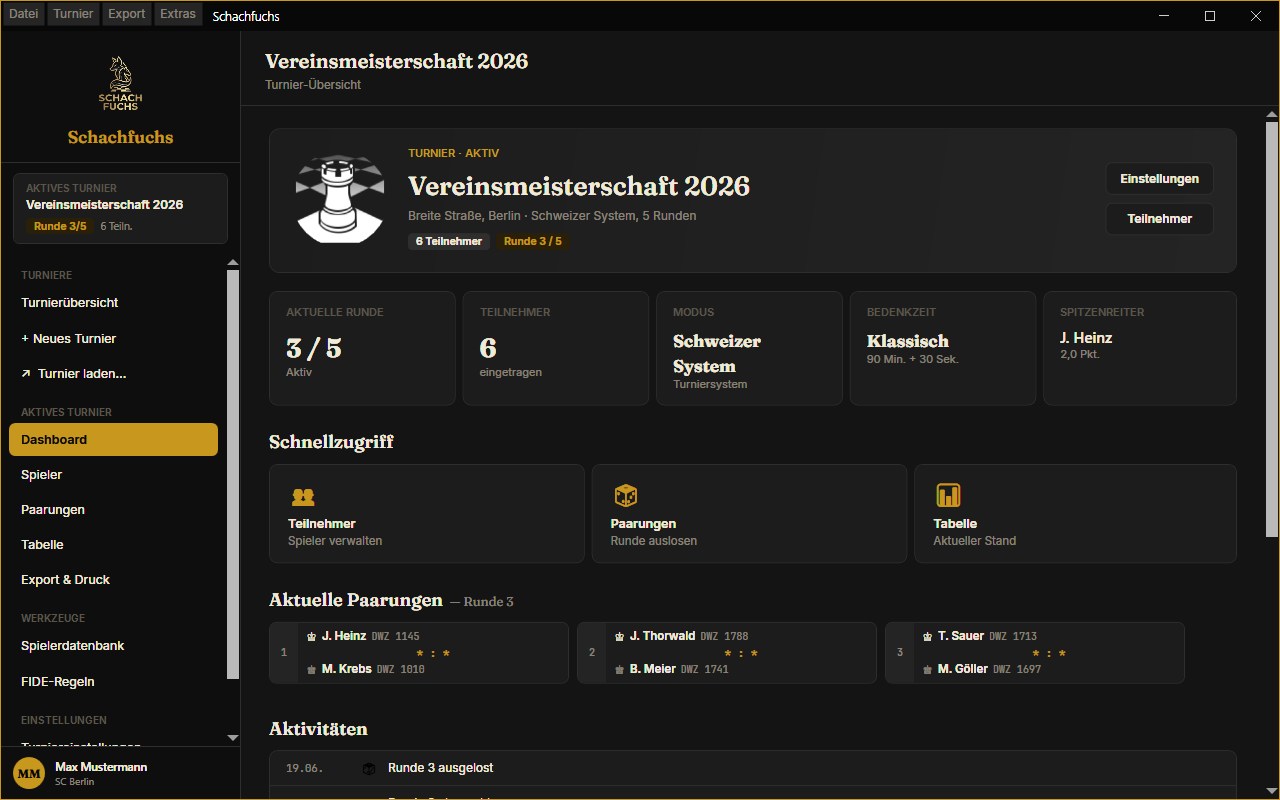Click the Tabelle chart icon in Schnellzugriff
The width and height of the screenshot is (1280, 800).
pyautogui.click(x=948, y=496)
